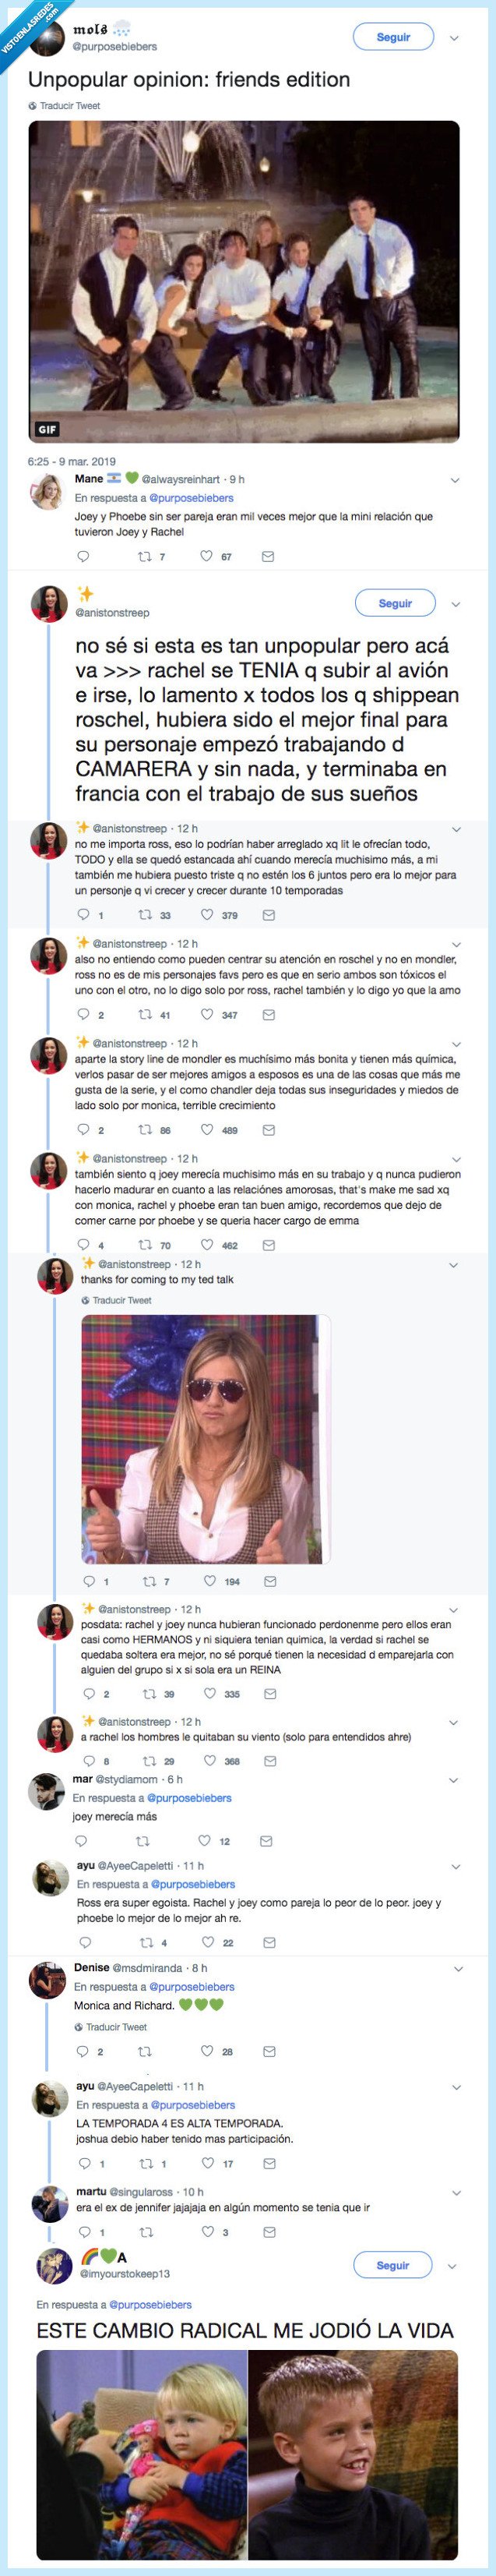
Task: Click 'Traducir Tweet' under the Unpopular opinion tweet
Action: point(69,105)
